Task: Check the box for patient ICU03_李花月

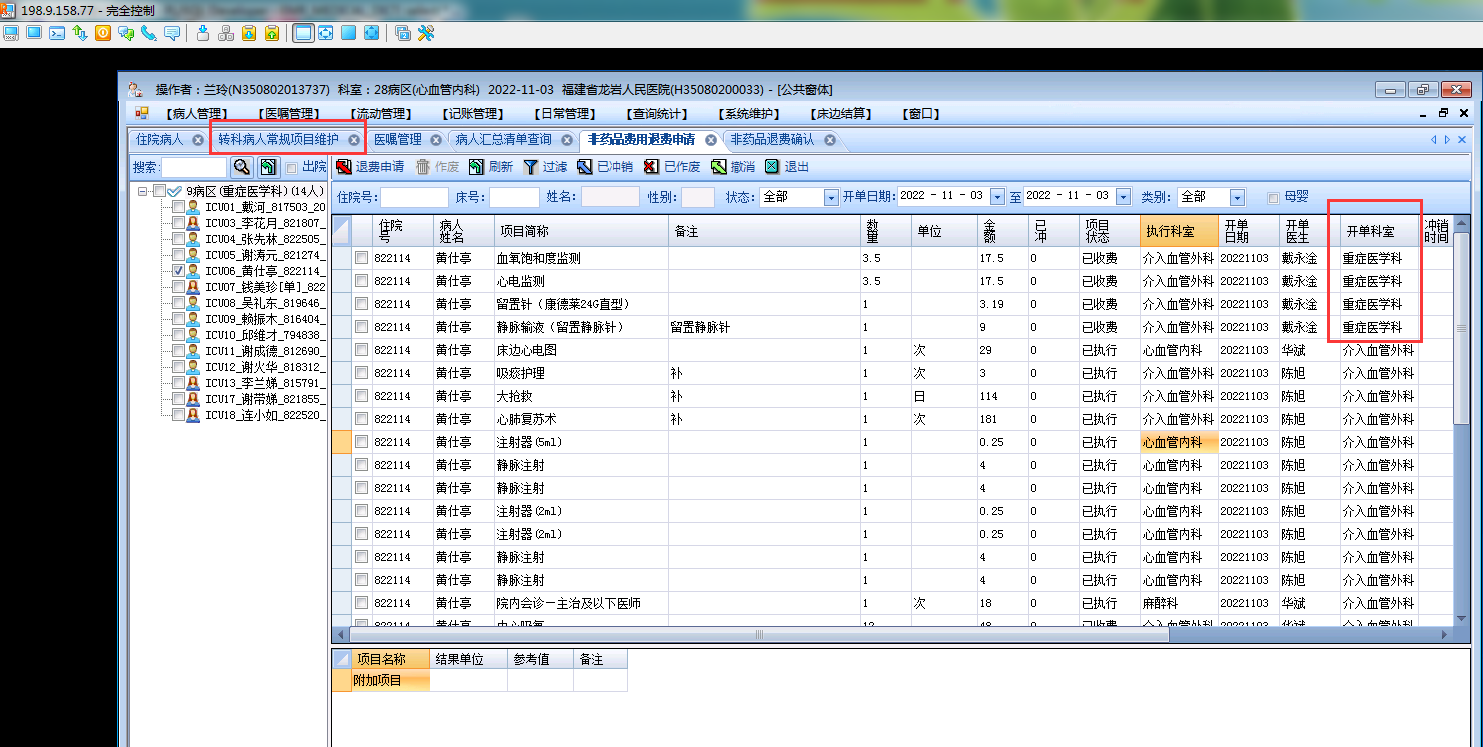Action: point(178,223)
